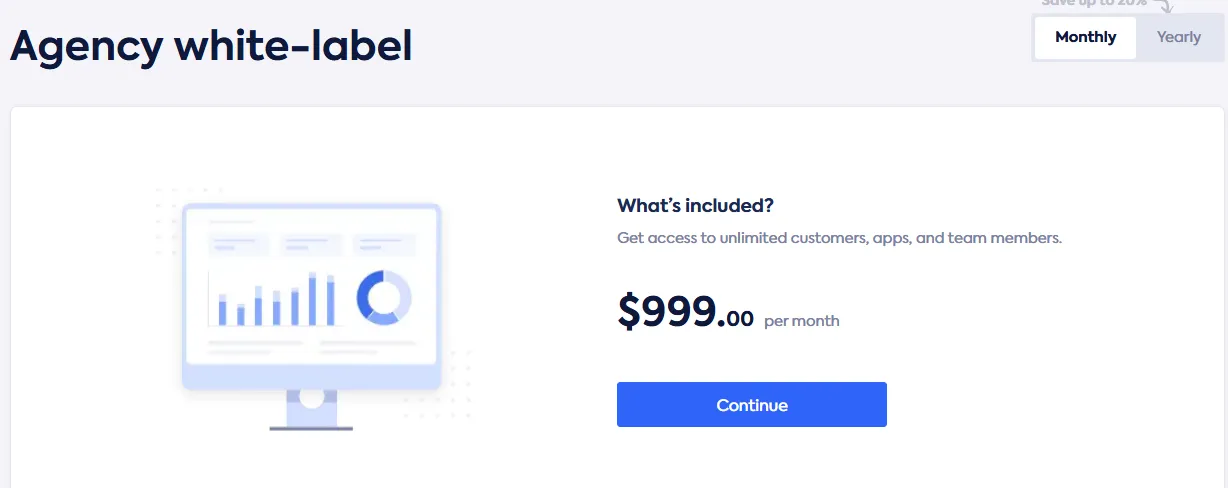Select the Monthly billing option
Image resolution: width=1228 pixels, height=488 pixels.
click(1085, 38)
